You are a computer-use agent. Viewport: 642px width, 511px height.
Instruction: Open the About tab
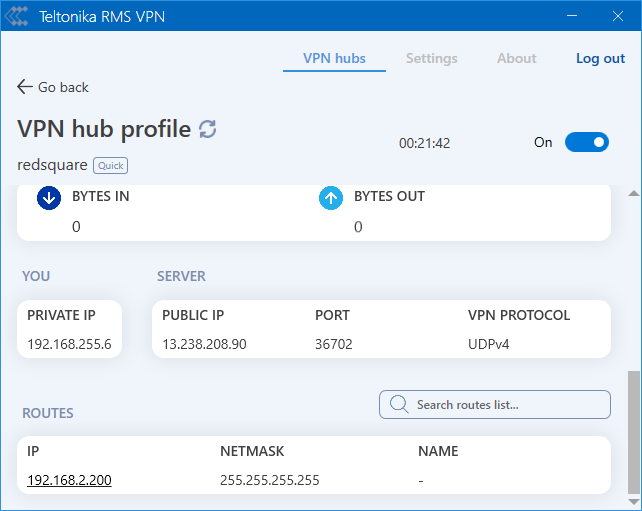pos(517,58)
